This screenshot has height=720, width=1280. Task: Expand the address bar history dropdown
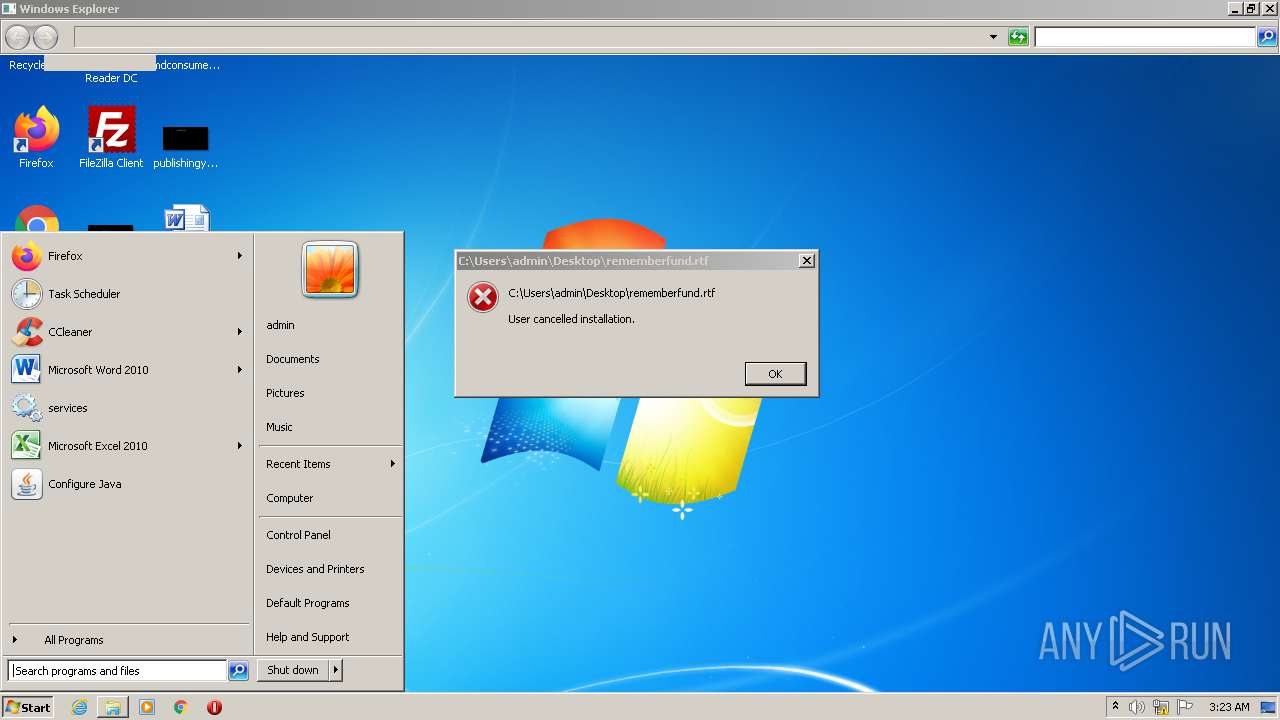[x=993, y=37]
